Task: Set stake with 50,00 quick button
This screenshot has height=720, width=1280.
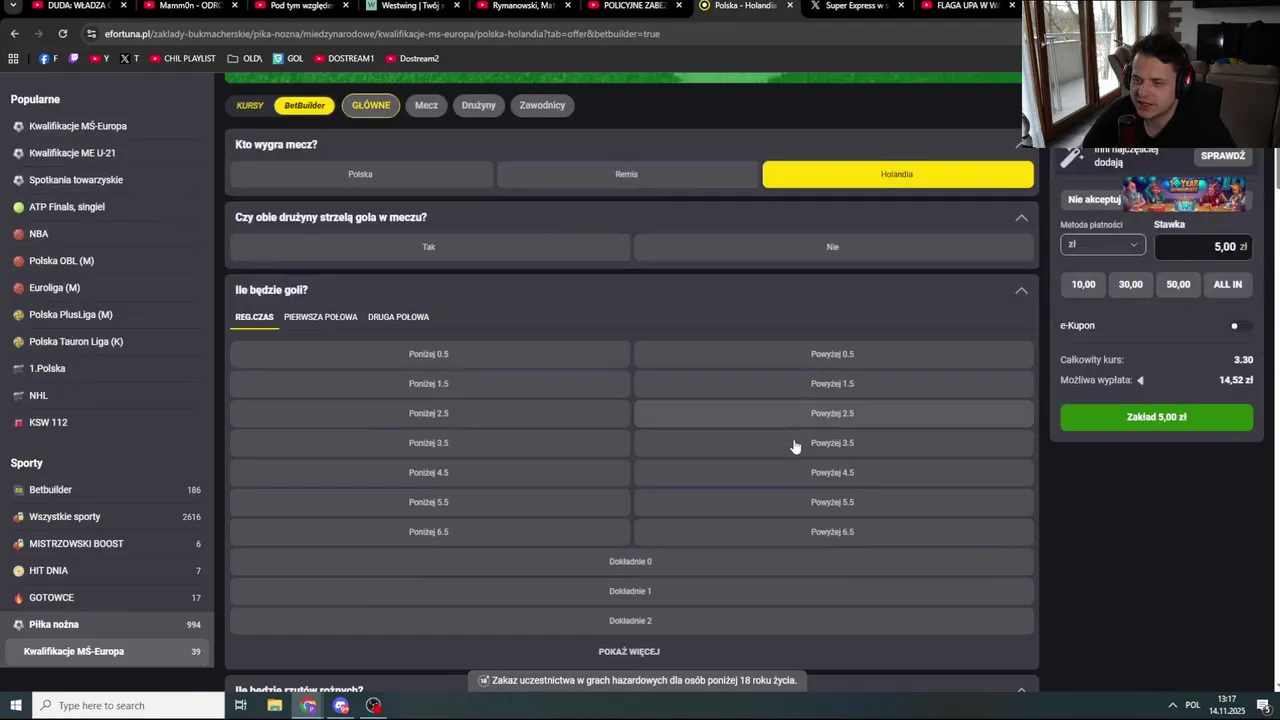Action: (1178, 285)
